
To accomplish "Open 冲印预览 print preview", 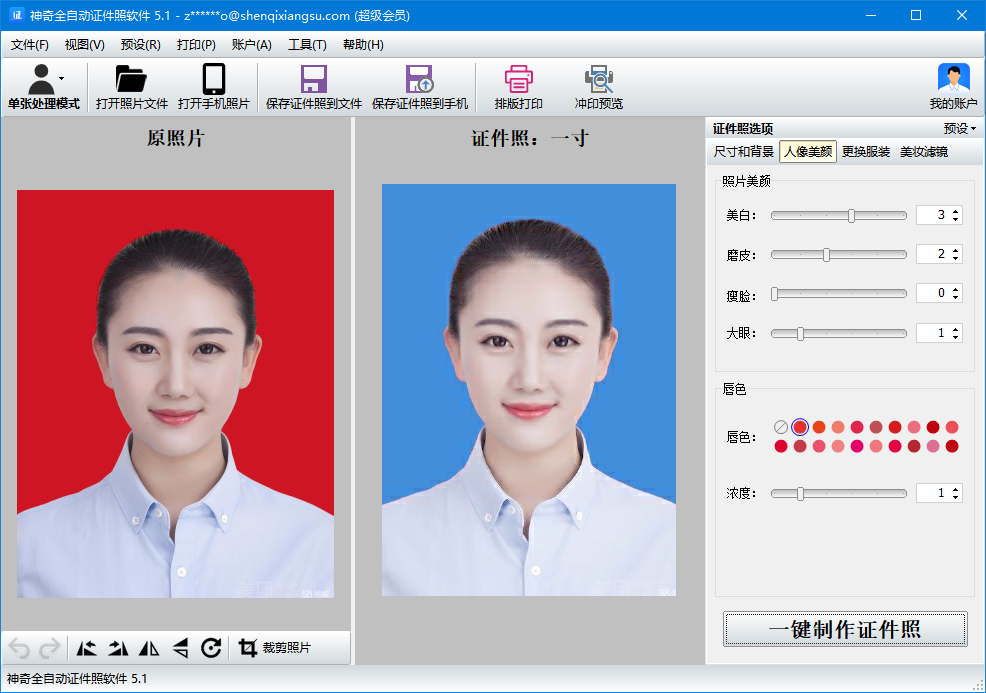I will 598,80.
